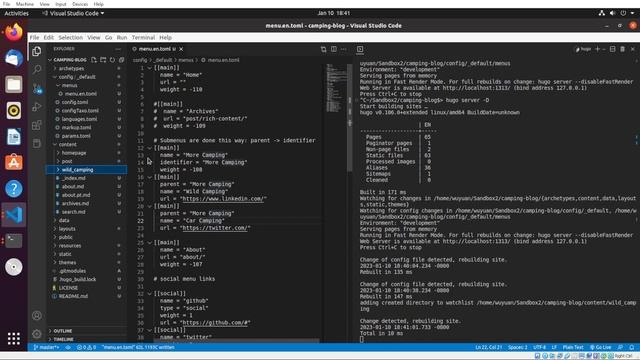Viewport: 640px width, 360px height.
Task: Open config.toml in Explorer
Action: click(x=75, y=102)
